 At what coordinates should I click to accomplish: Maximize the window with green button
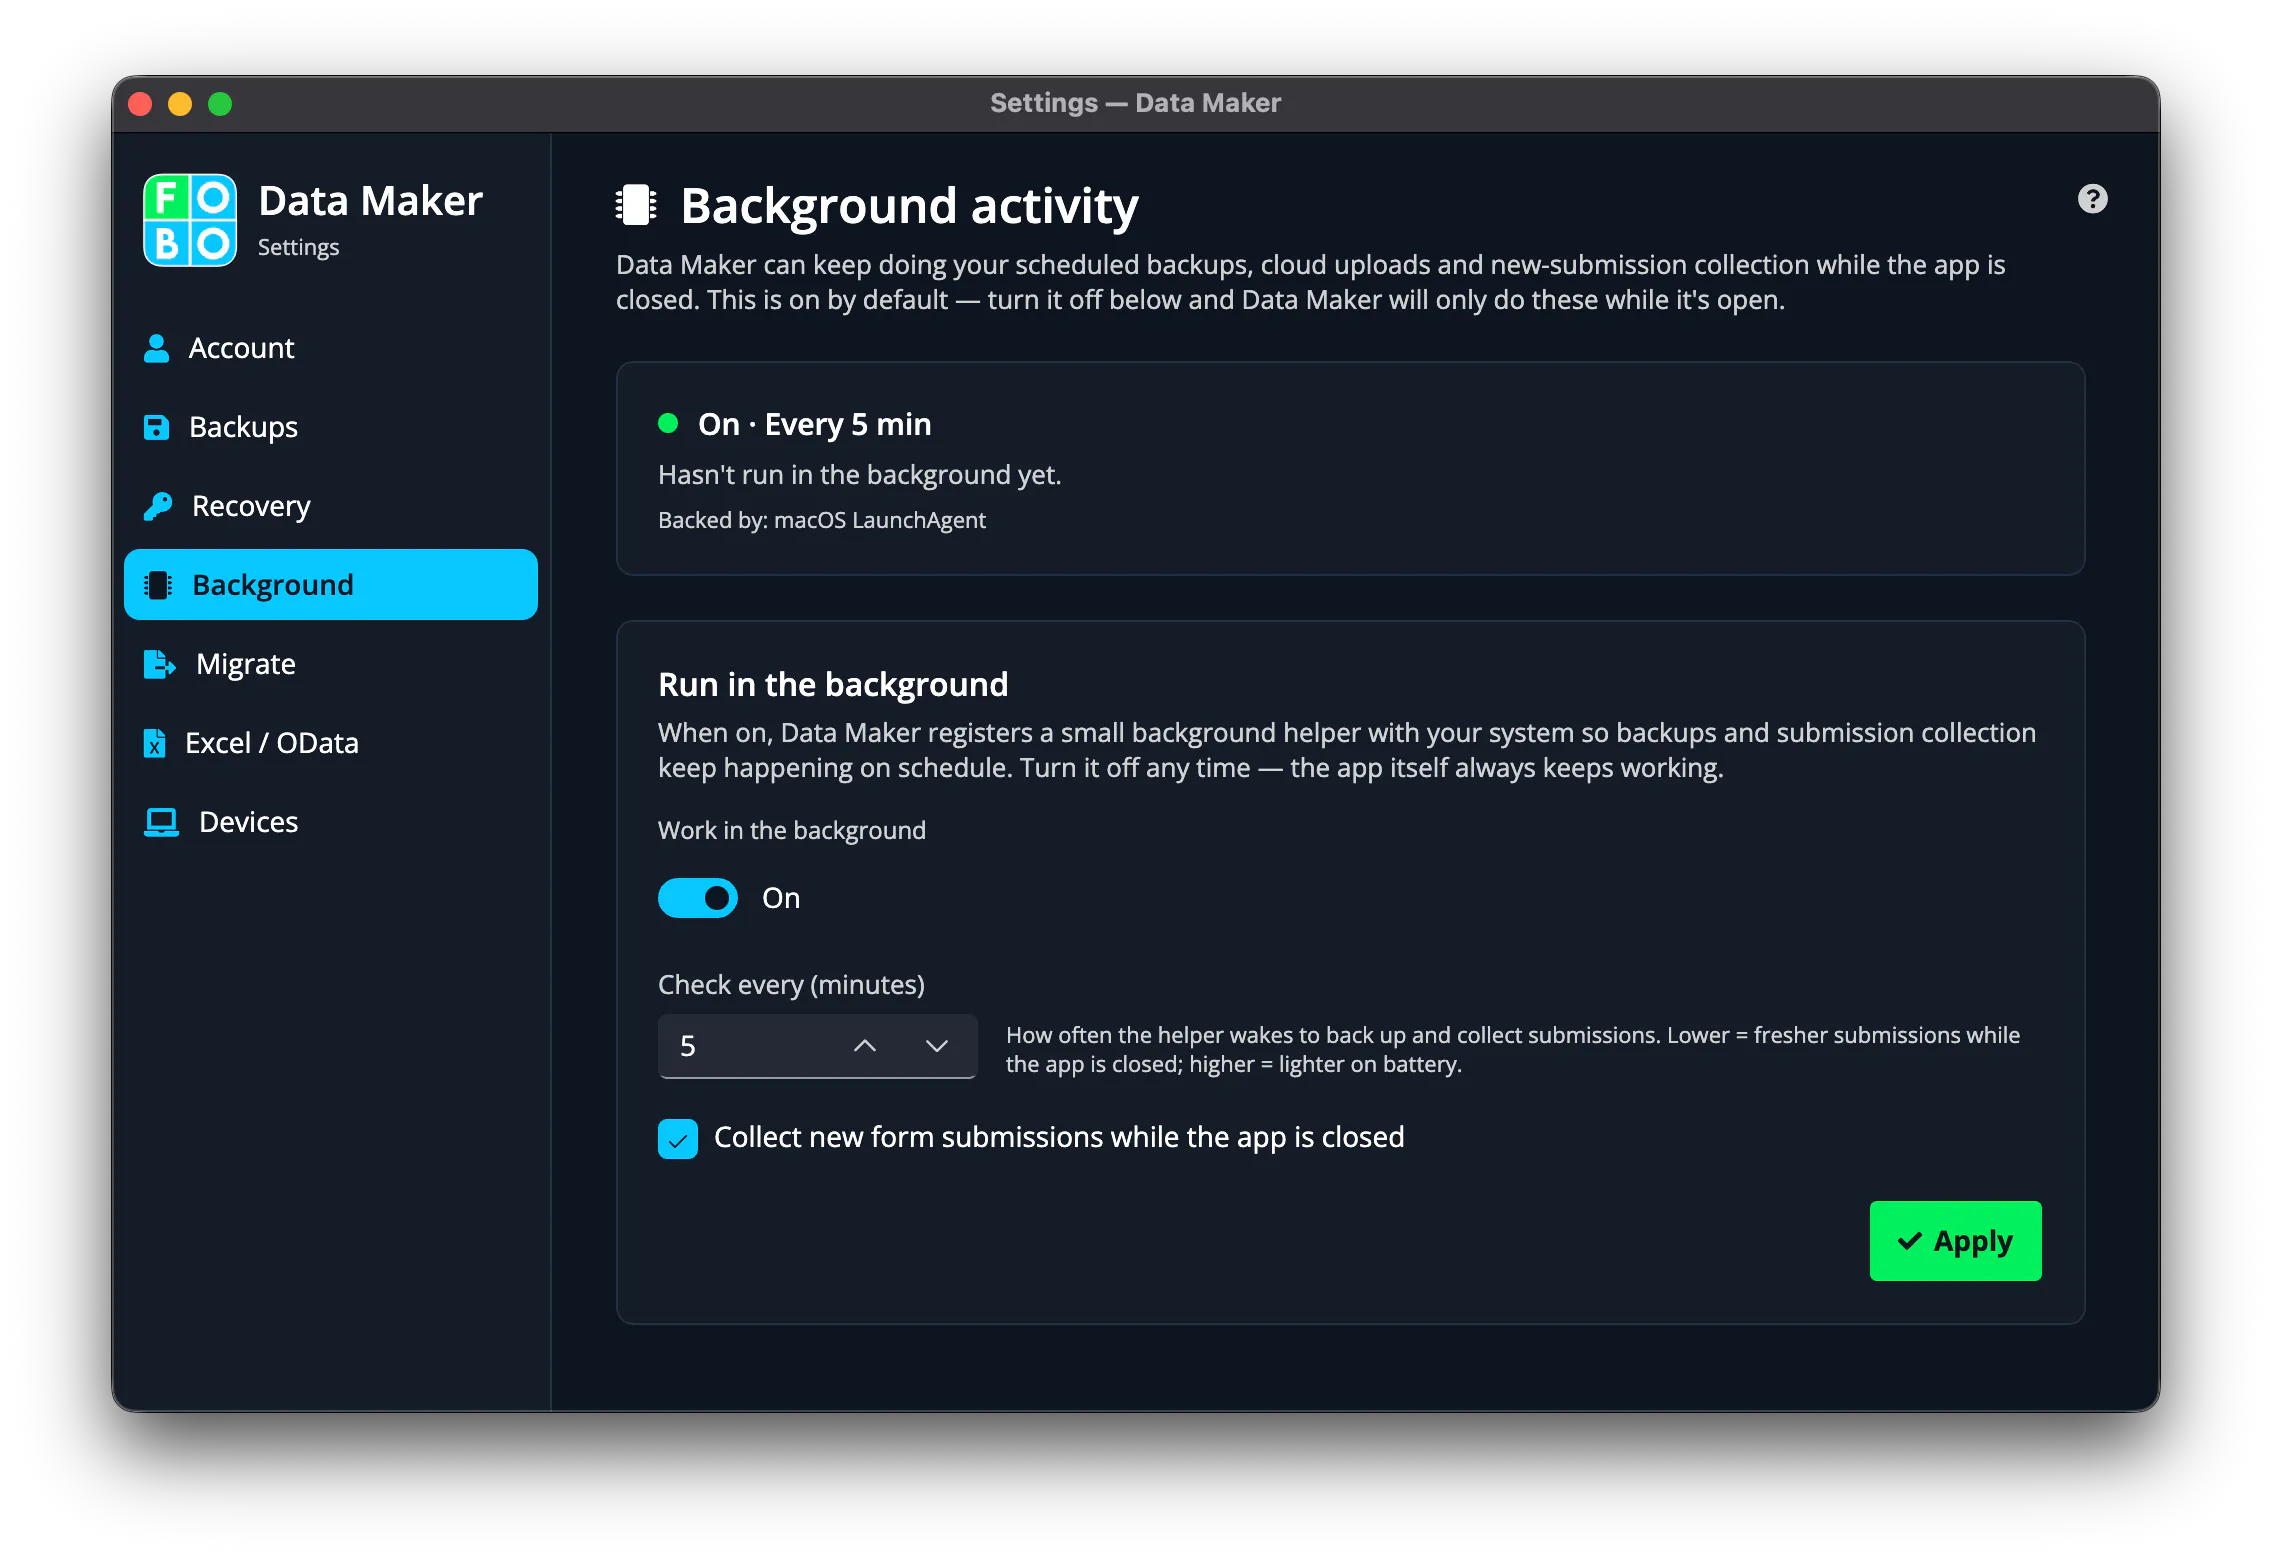[x=220, y=104]
